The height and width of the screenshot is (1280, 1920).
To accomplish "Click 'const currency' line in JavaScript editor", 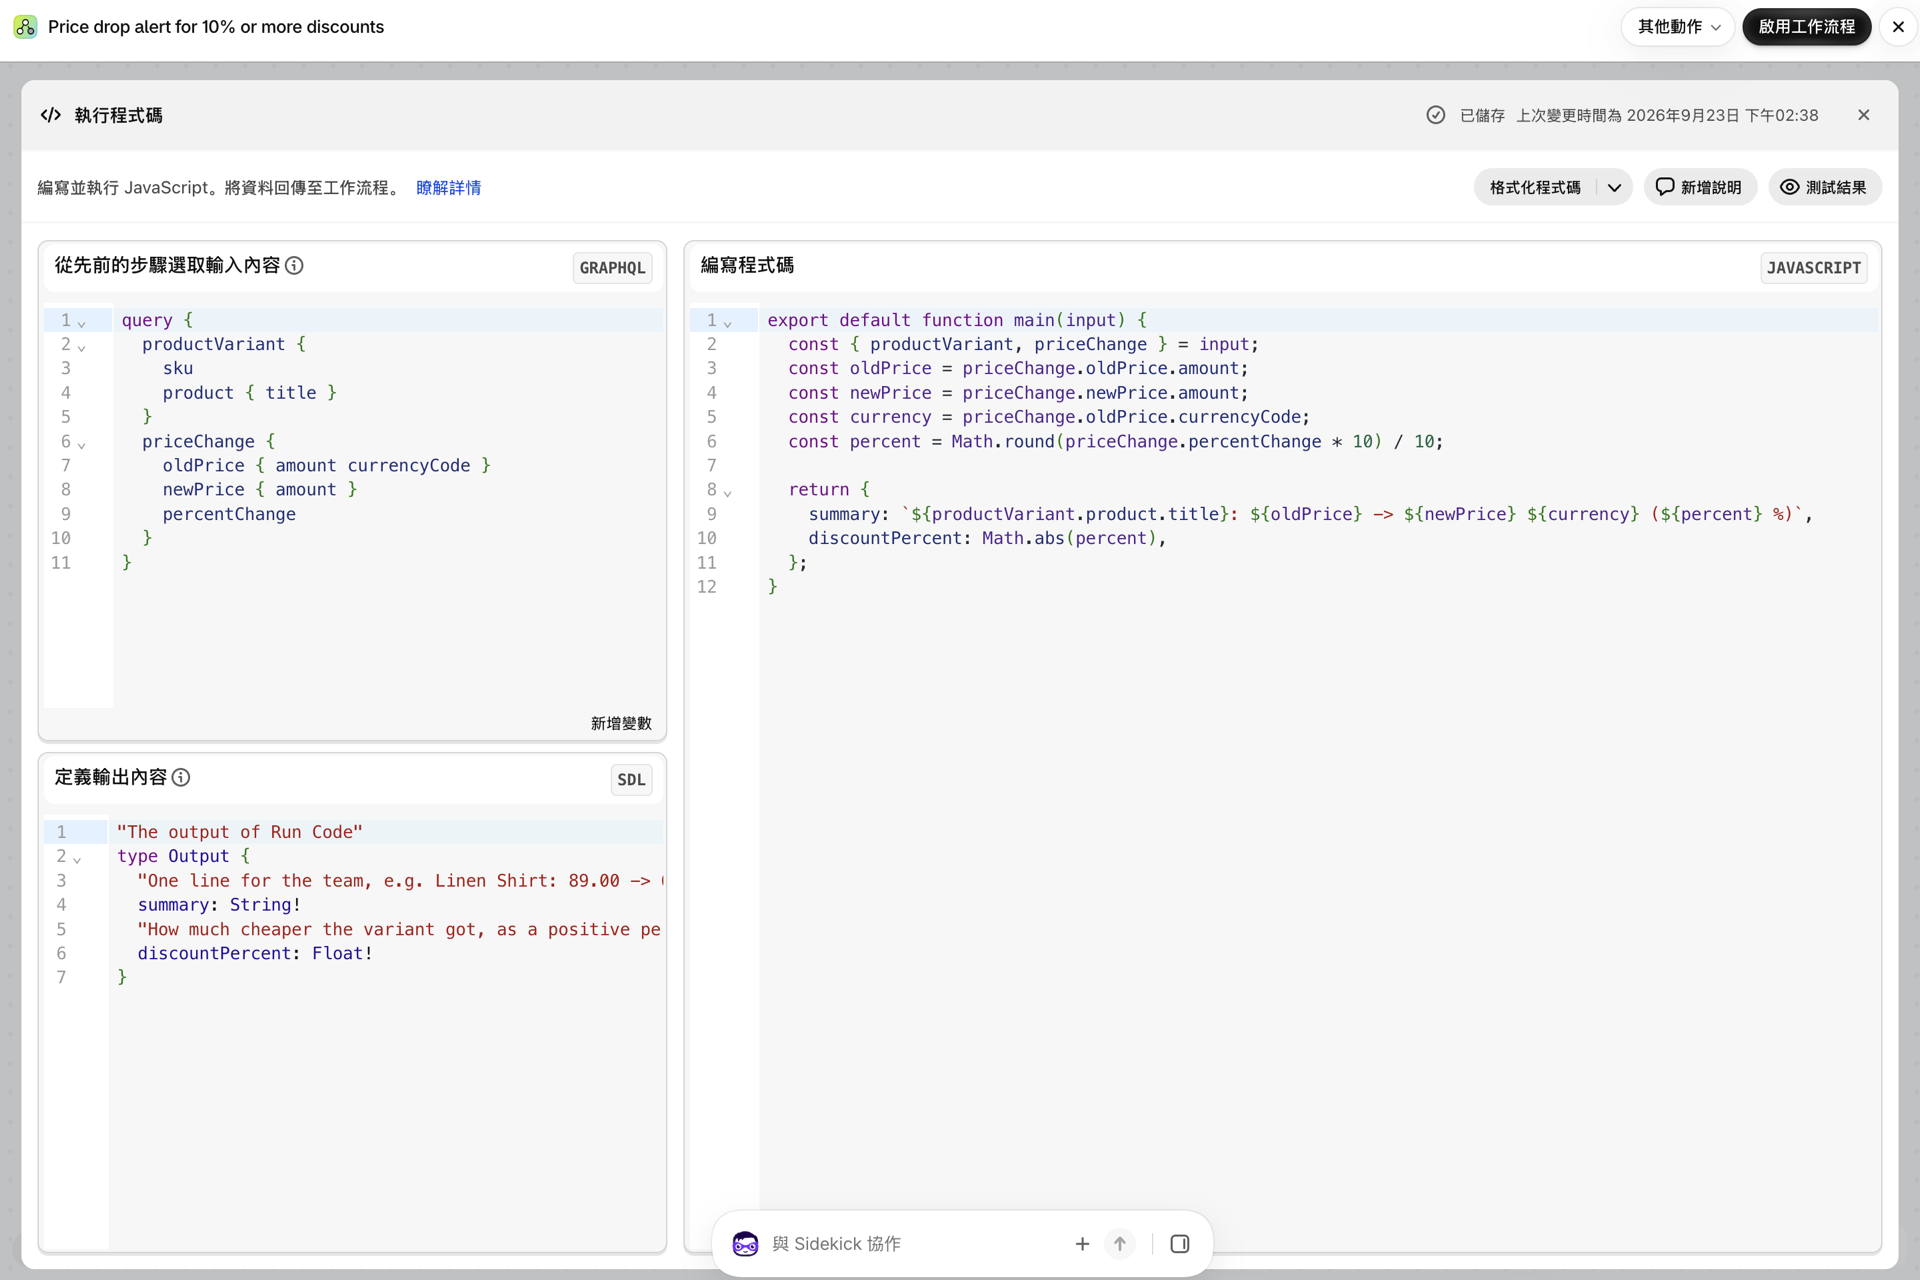I will pos(1048,417).
